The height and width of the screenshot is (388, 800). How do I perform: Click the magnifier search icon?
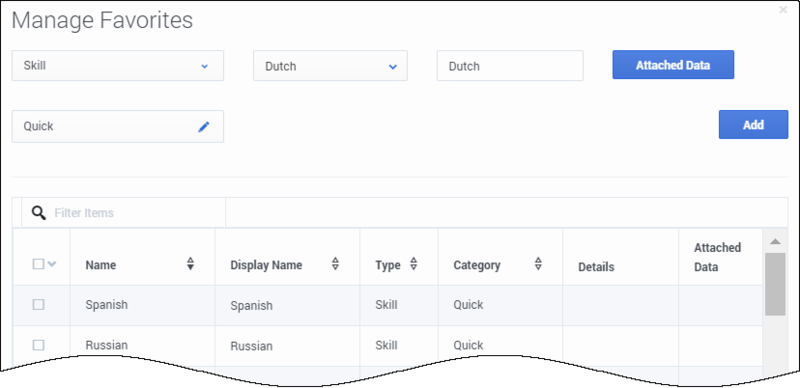point(39,212)
